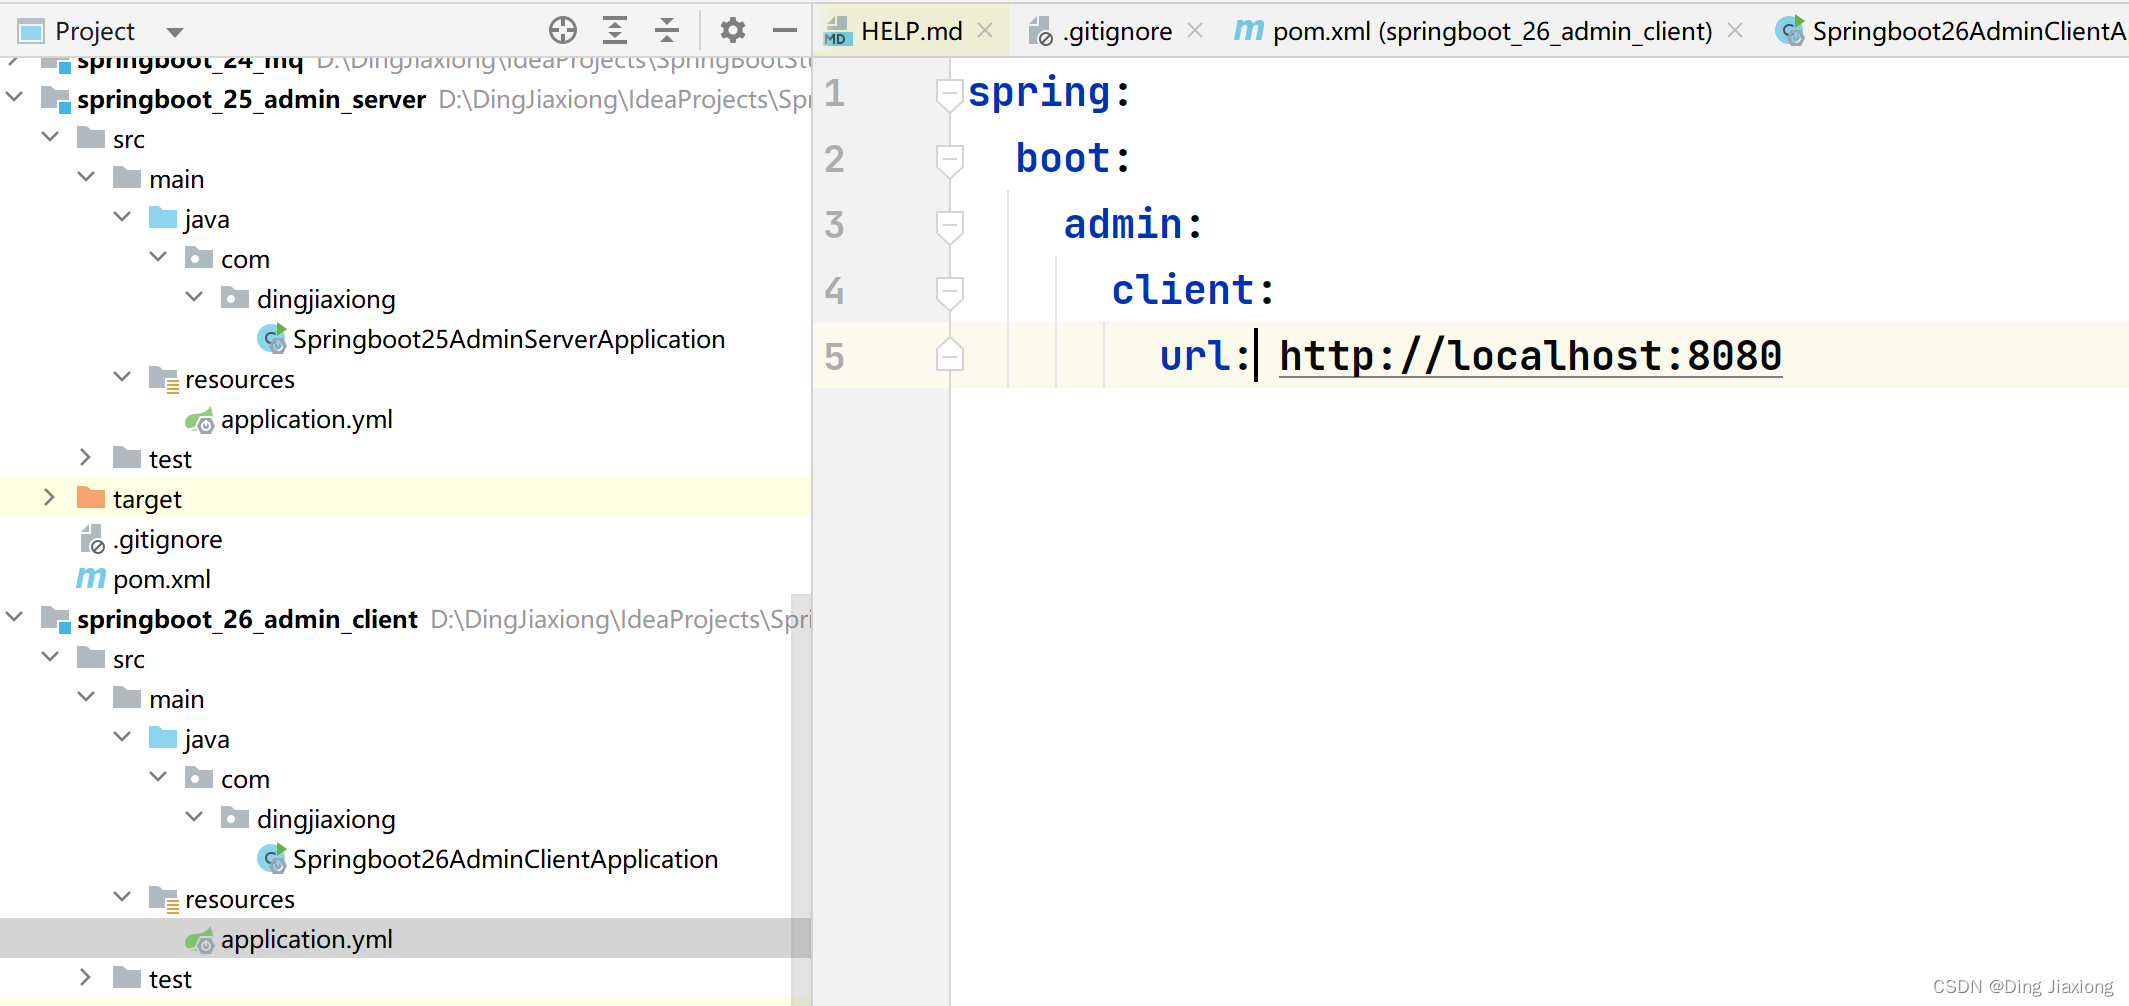Hide the Project panel with minus icon
The image size is (2129, 1006).
click(785, 31)
